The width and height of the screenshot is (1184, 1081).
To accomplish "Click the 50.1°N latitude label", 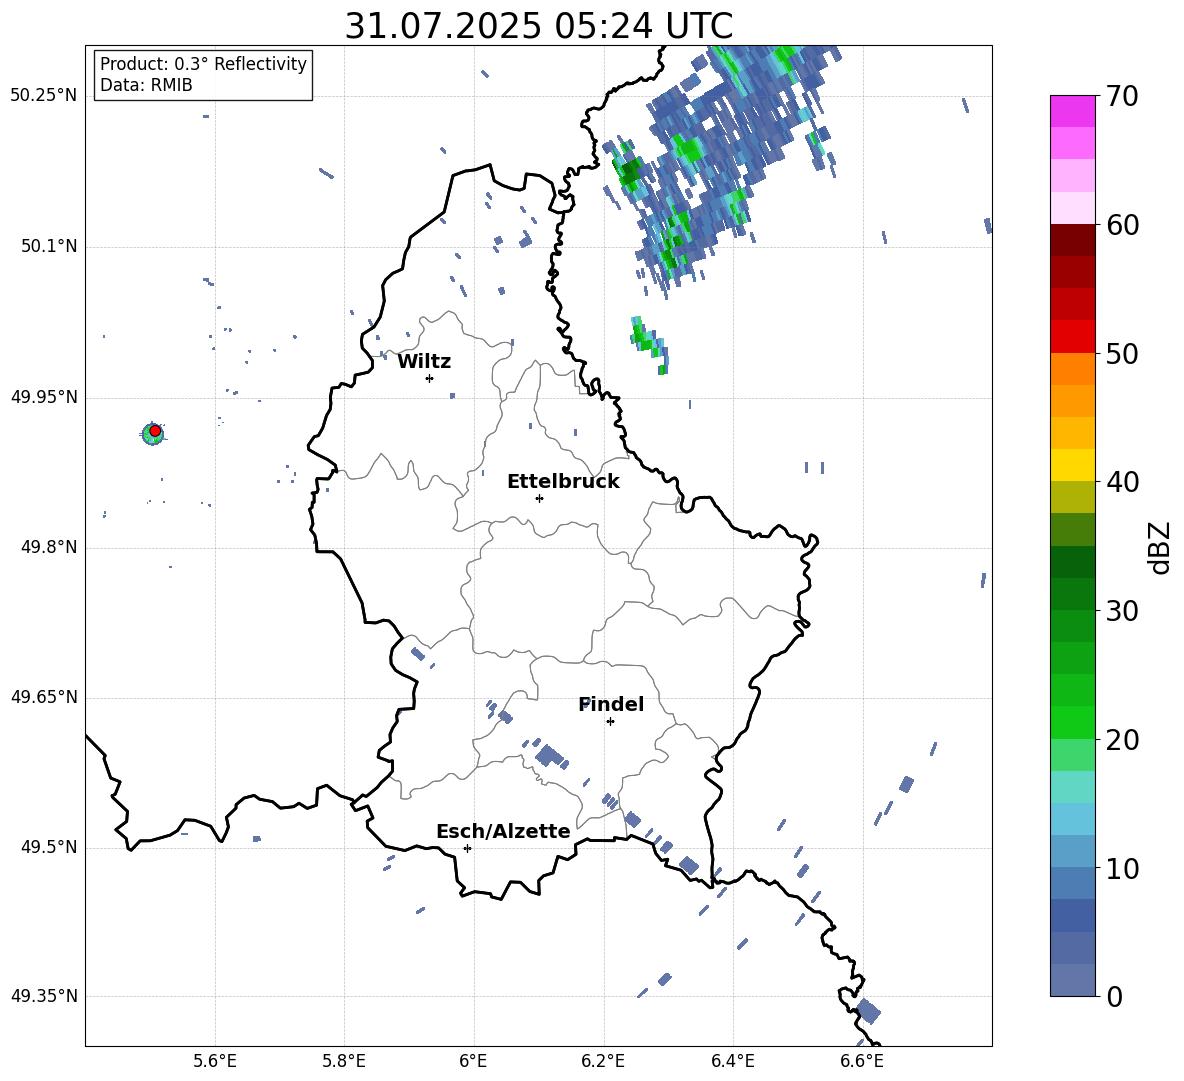I will pos(49,246).
